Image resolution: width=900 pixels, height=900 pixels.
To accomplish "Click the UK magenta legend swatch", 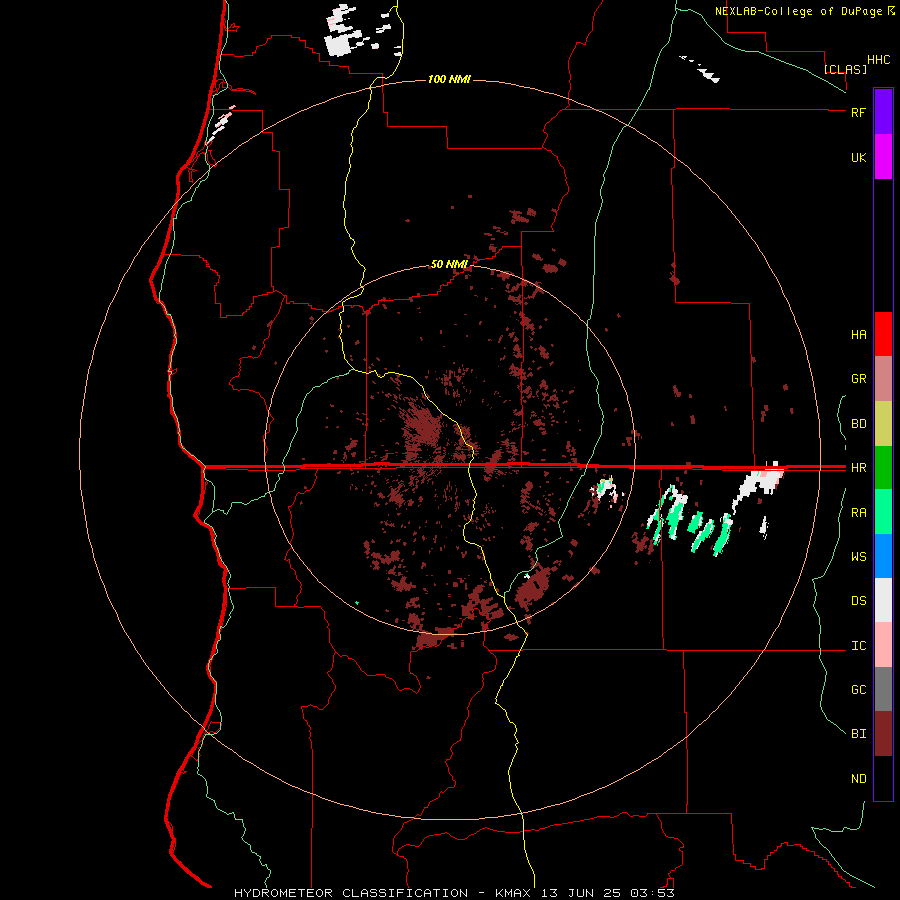I will (x=883, y=157).
